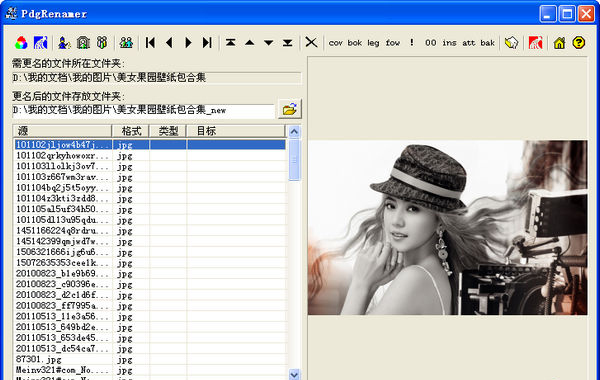600x380 pixels.
Task: Go to next file arrow
Action: pyautogui.click(x=188, y=42)
